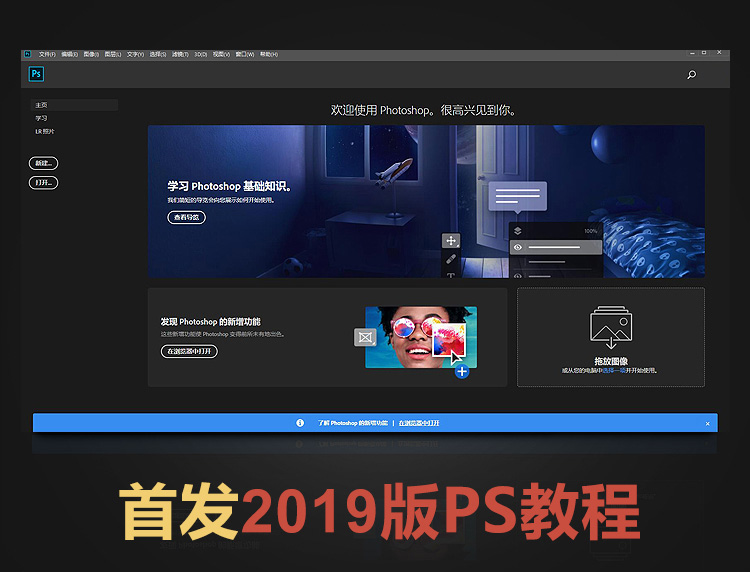Click the 打开... button
This screenshot has height=572, width=750.
[44, 183]
